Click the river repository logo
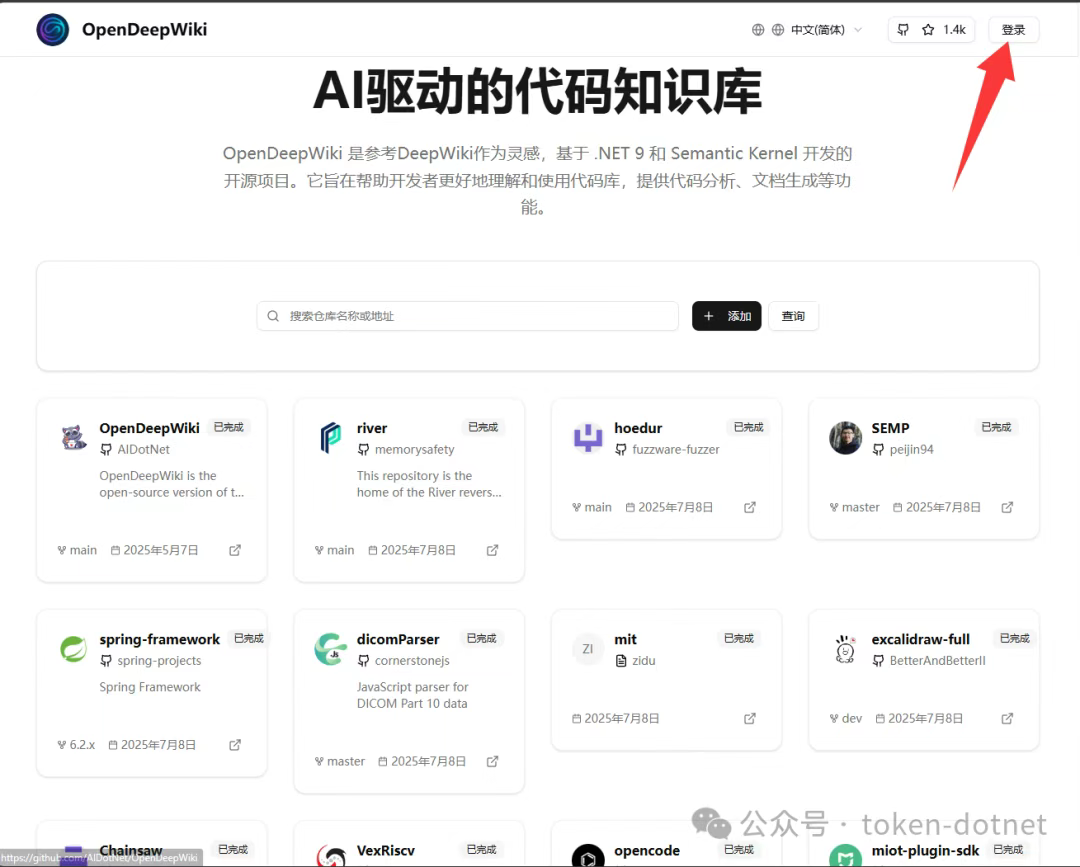The width and height of the screenshot is (1080, 867). point(331,438)
